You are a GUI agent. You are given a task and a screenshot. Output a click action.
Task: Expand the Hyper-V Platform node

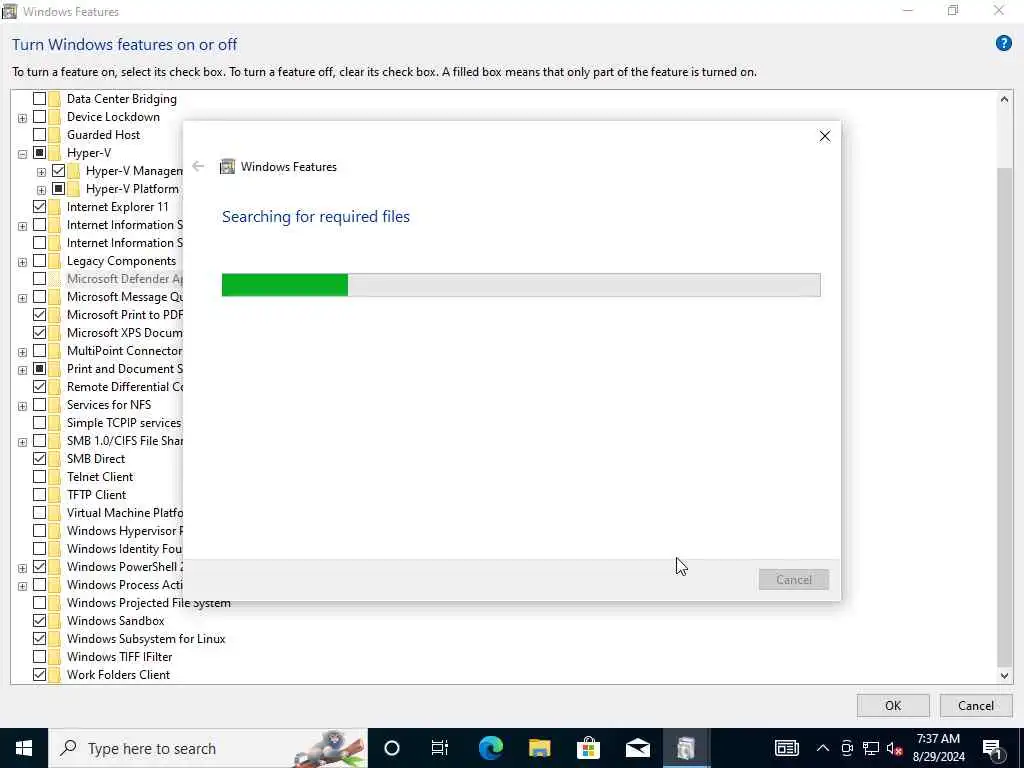point(41,190)
